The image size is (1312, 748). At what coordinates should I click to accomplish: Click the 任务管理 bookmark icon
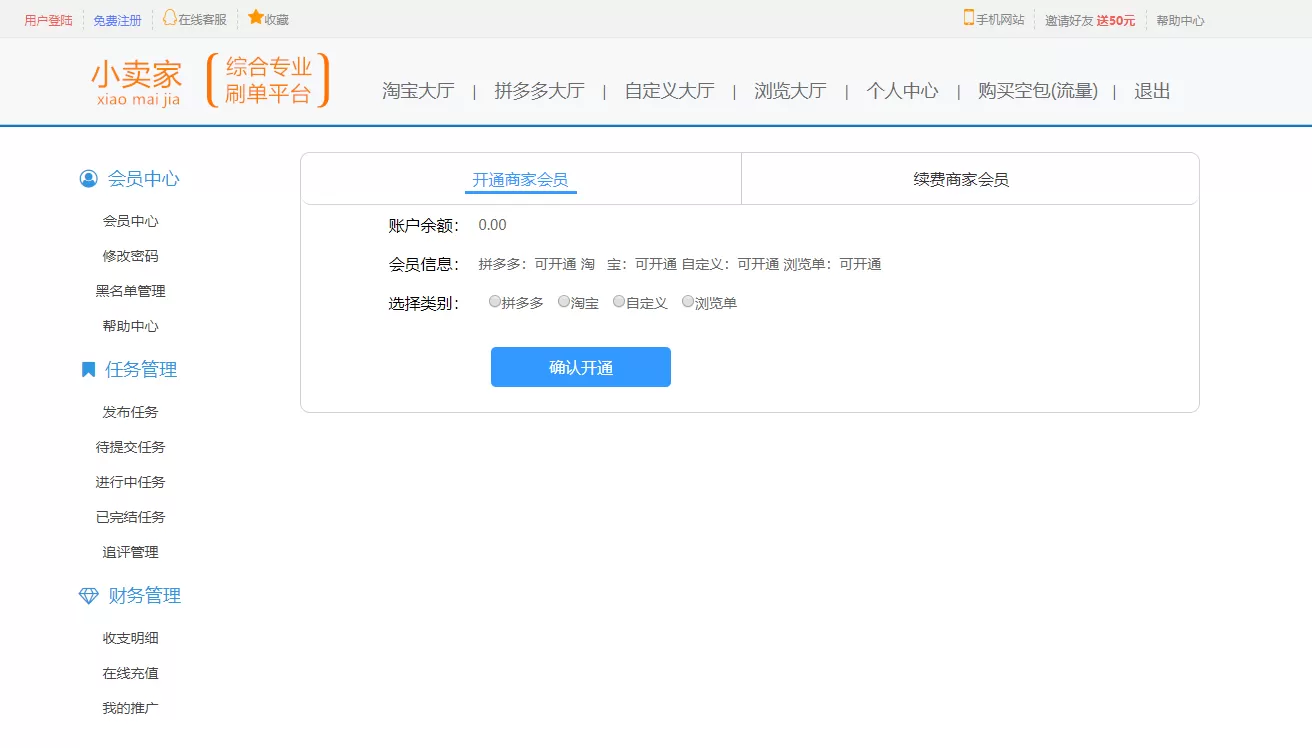88,370
